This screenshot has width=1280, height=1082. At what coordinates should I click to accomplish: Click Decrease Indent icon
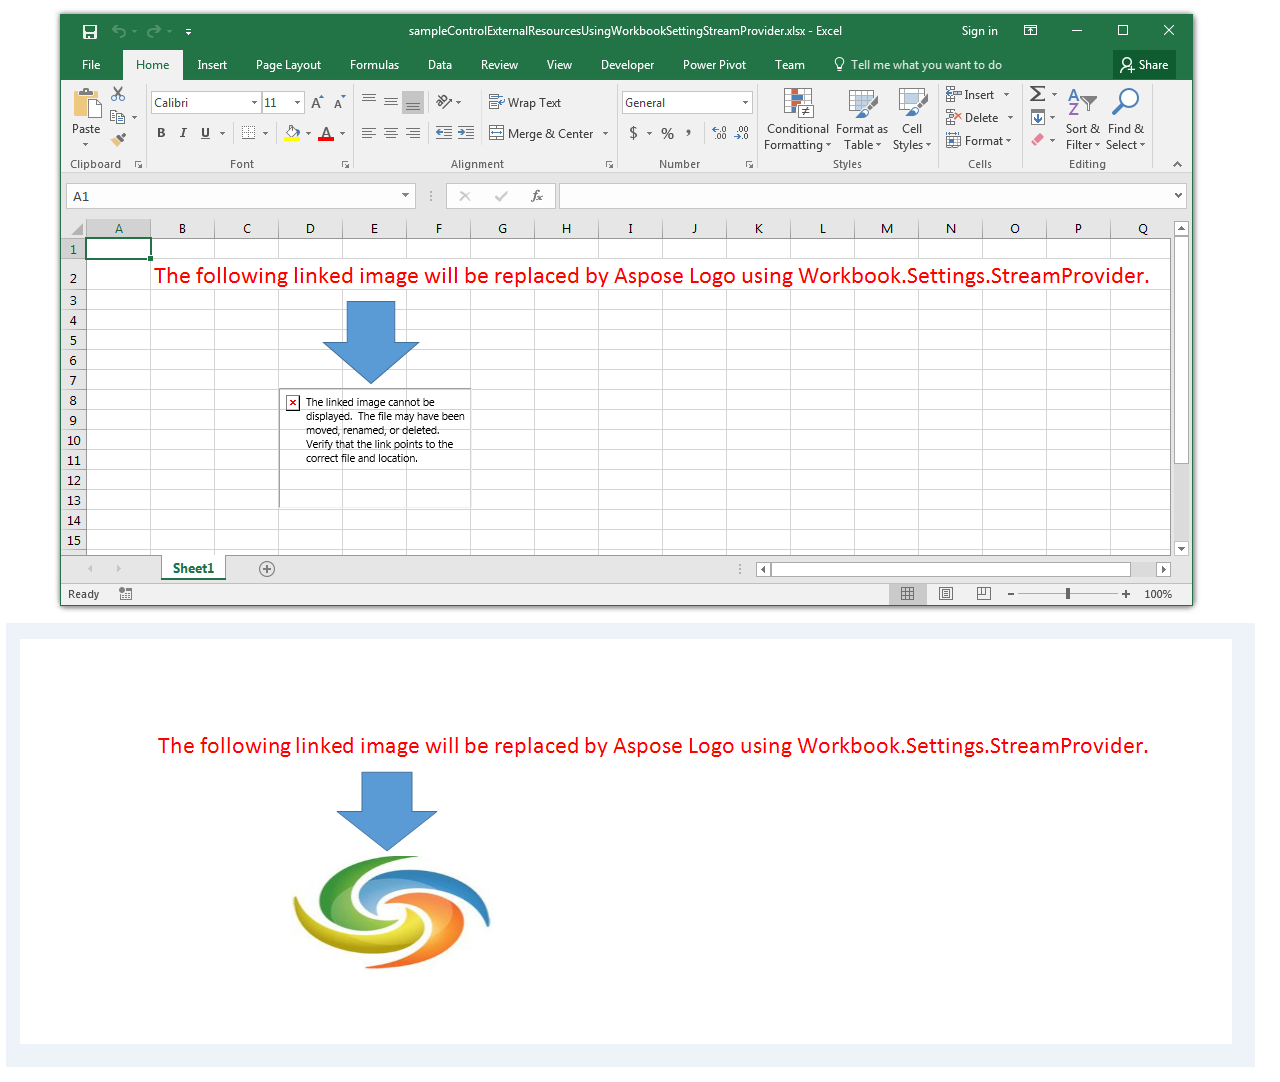click(x=444, y=133)
